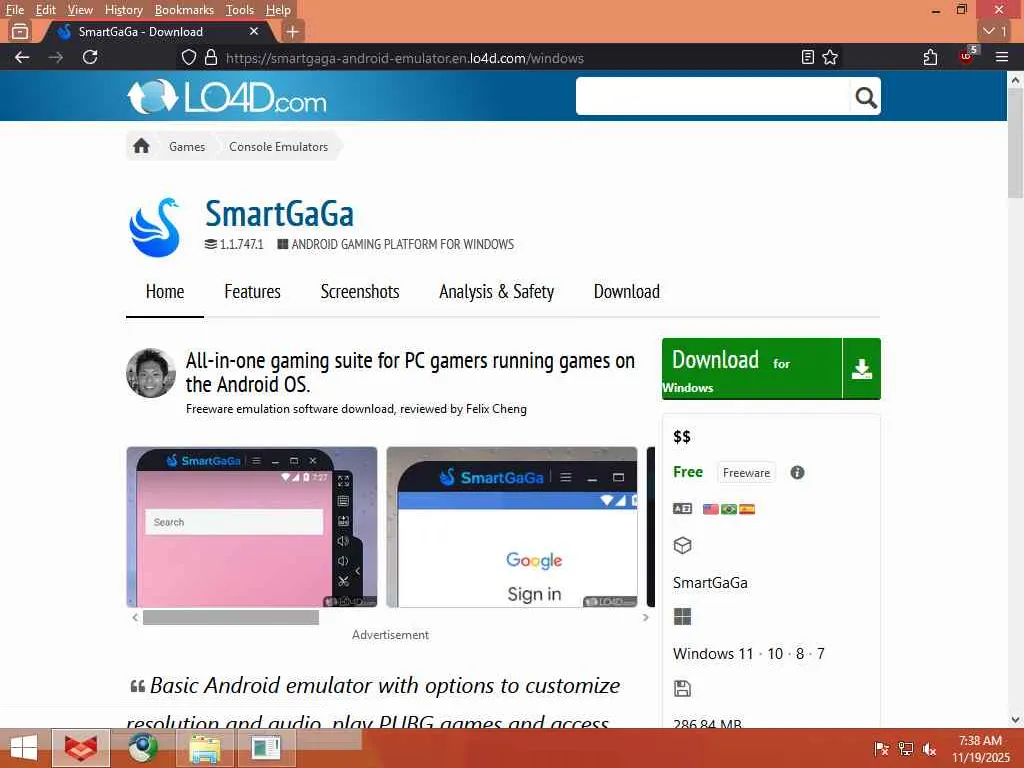Open the red extension icon with badge 5
The image size is (1024, 768).
[967, 56]
